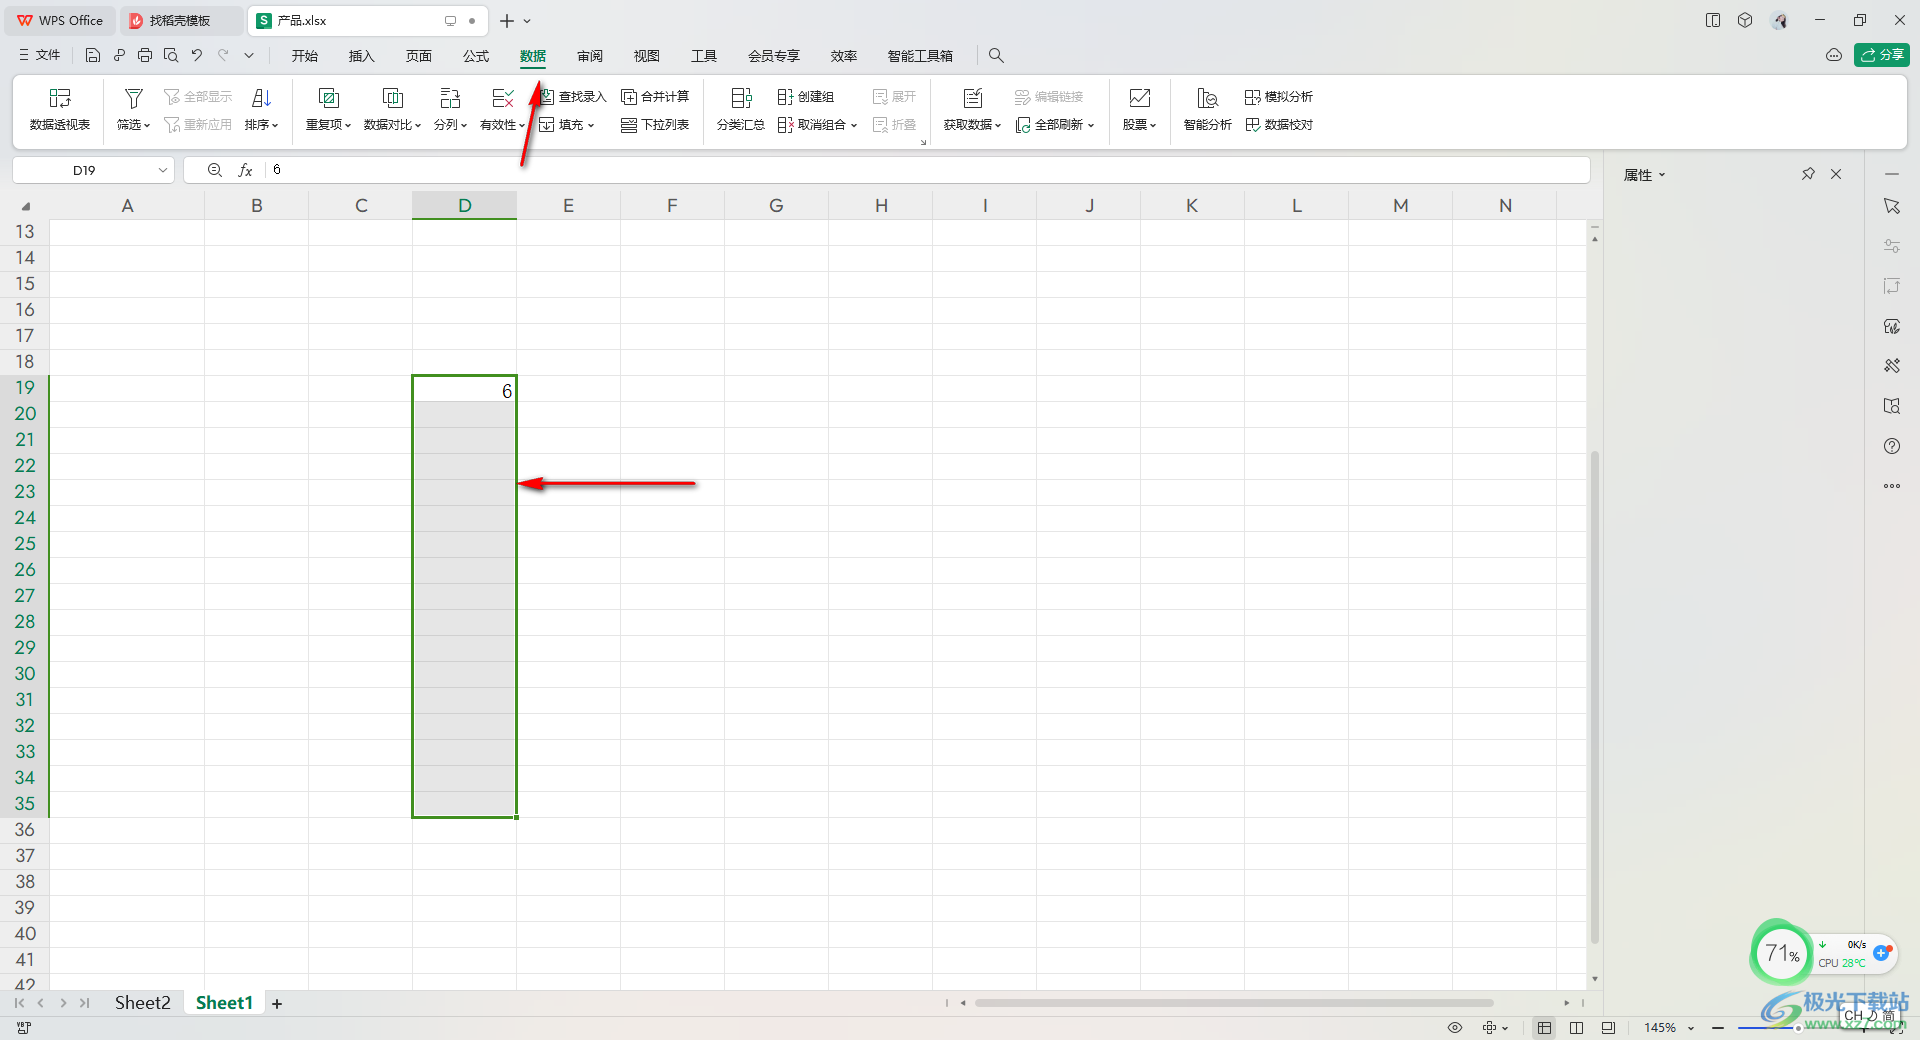
Task: Select row header 19
Action: [25, 388]
